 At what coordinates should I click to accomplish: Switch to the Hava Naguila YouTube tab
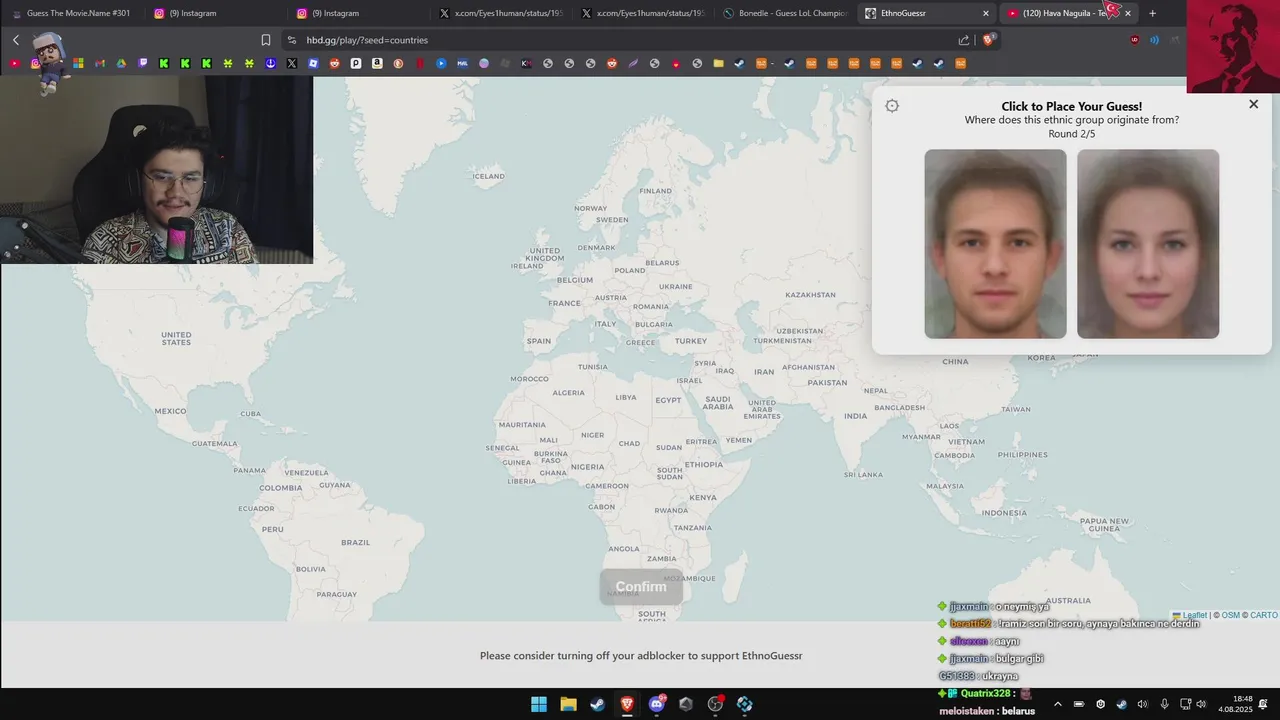click(1068, 13)
